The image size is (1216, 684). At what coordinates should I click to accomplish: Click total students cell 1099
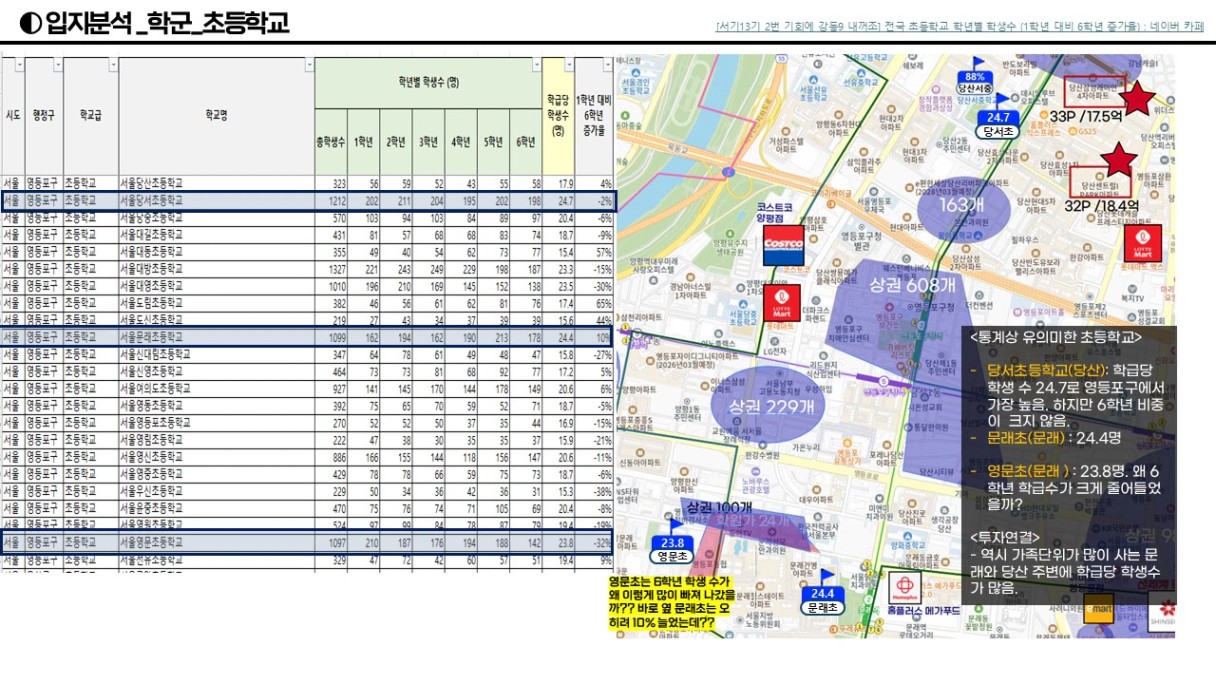click(331, 338)
